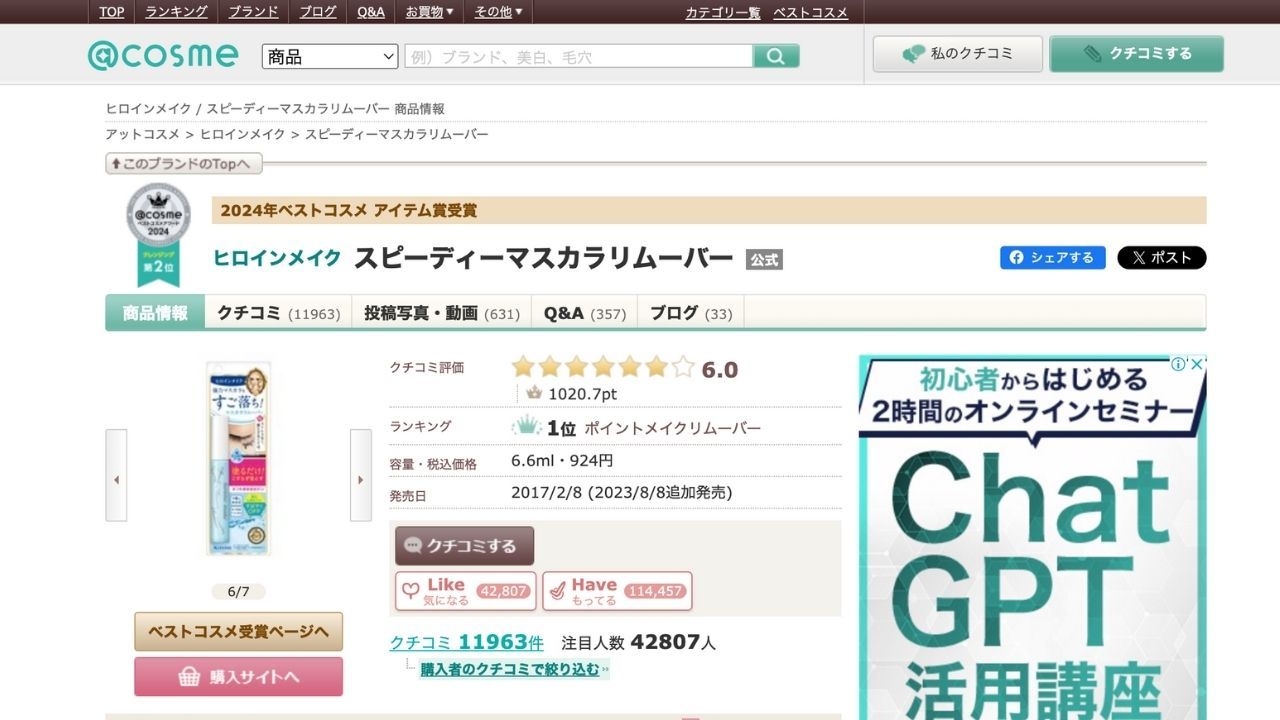Click the 2017/2/8 release date text

[x=621, y=493]
